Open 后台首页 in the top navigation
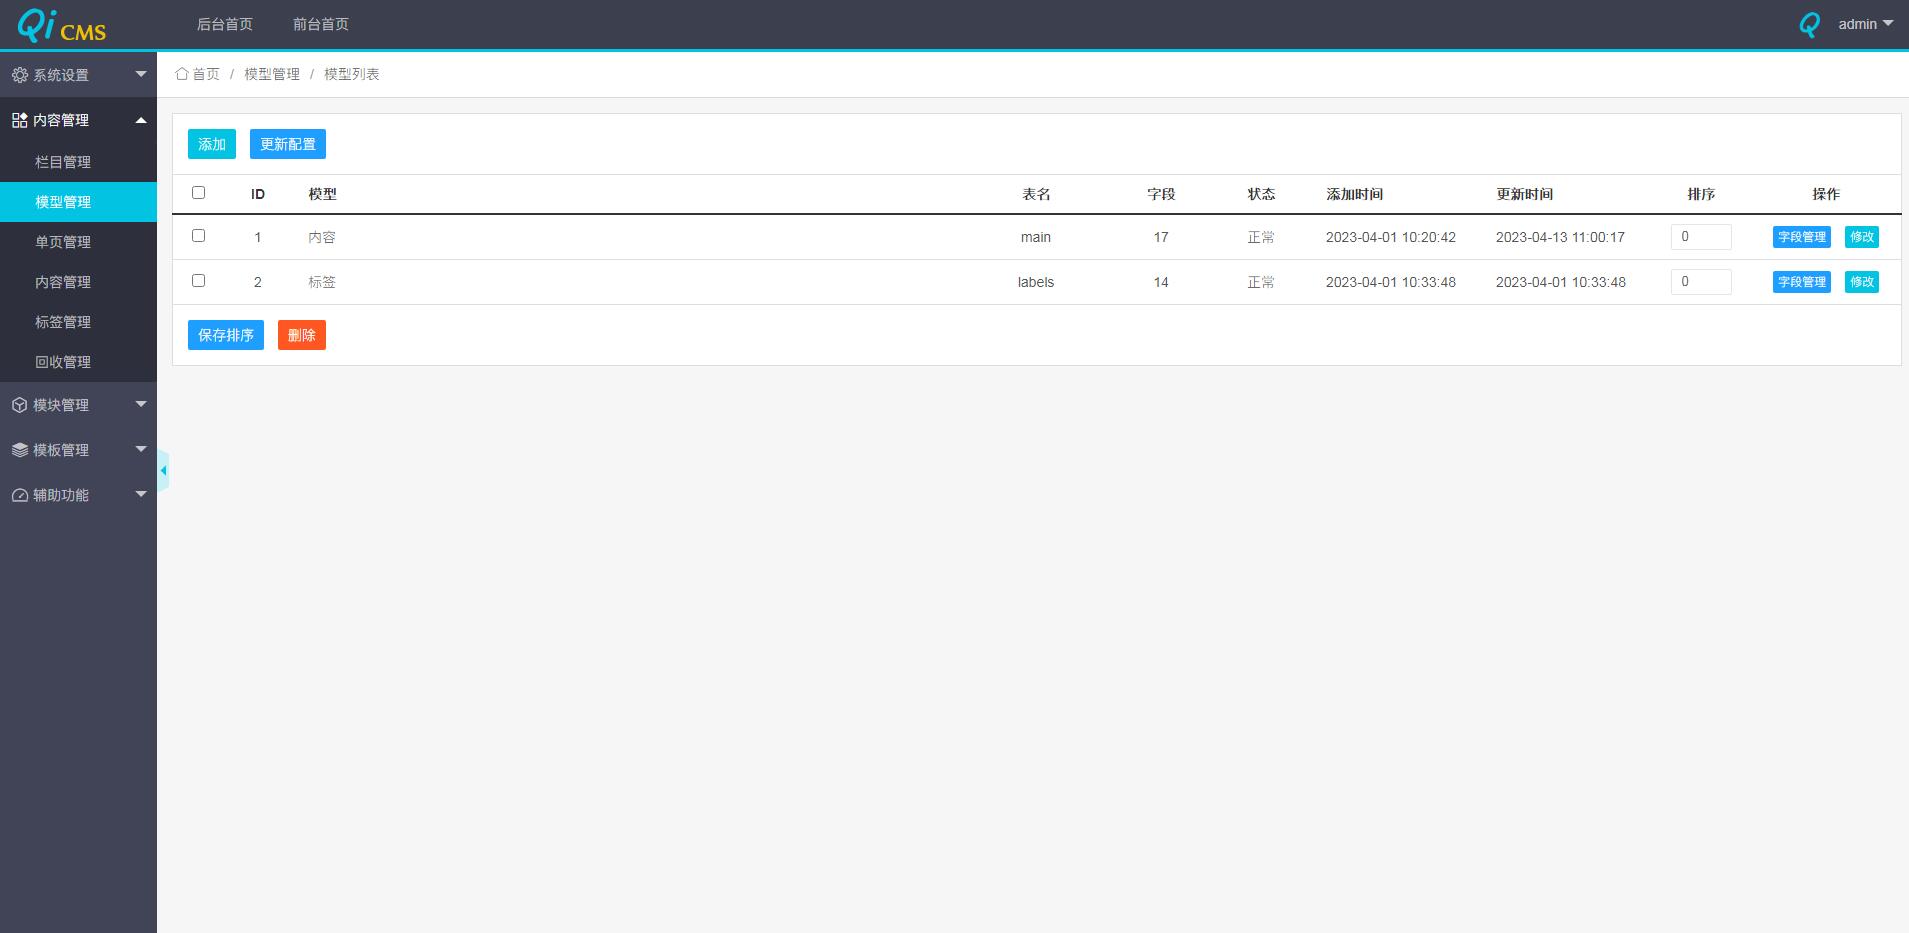The image size is (1909, 933). point(225,24)
